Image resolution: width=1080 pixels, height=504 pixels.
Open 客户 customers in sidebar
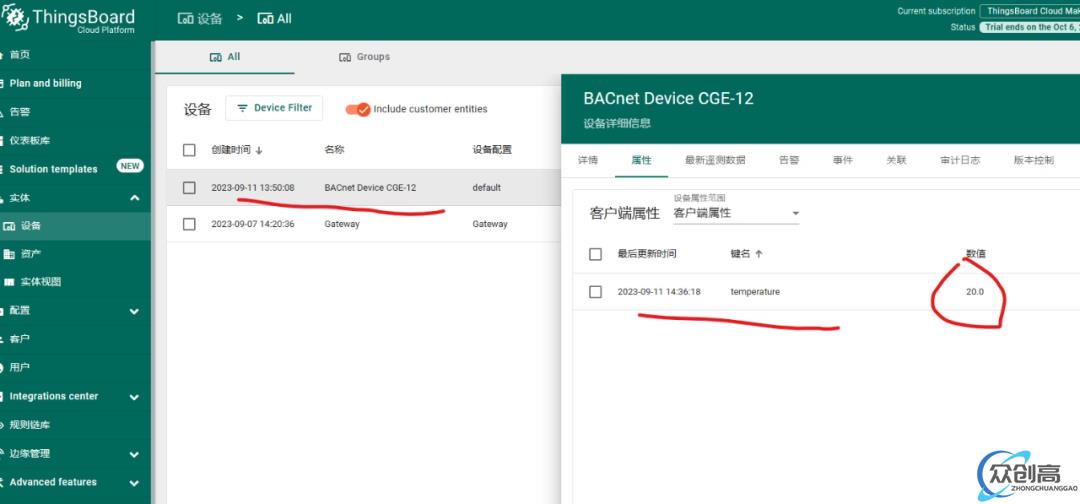click(19, 339)
